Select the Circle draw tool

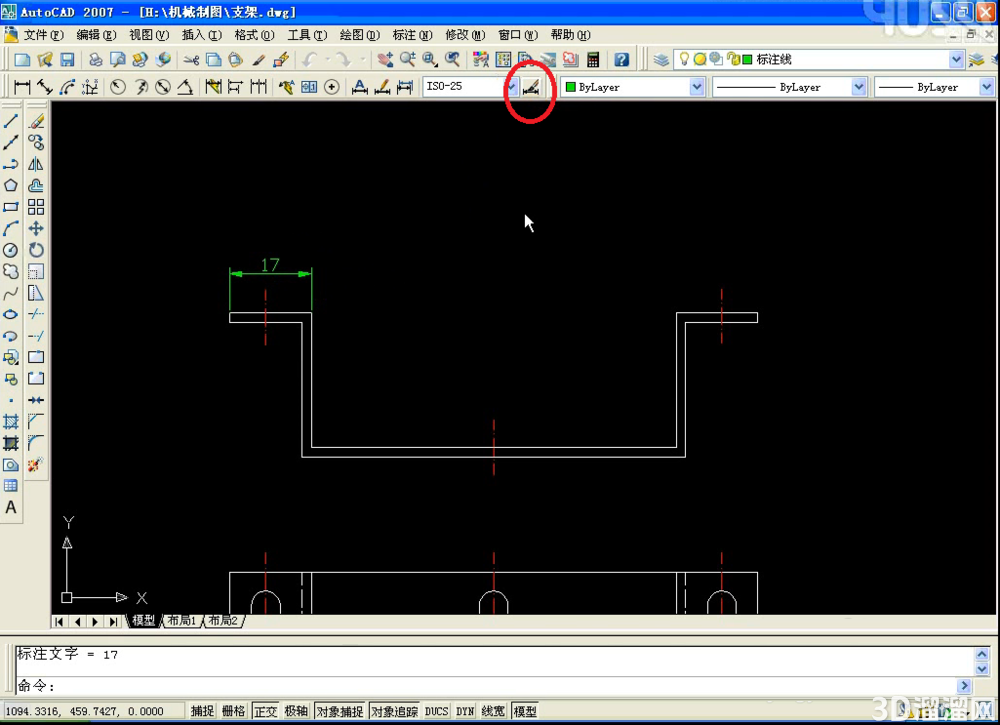tap(11, 250)
